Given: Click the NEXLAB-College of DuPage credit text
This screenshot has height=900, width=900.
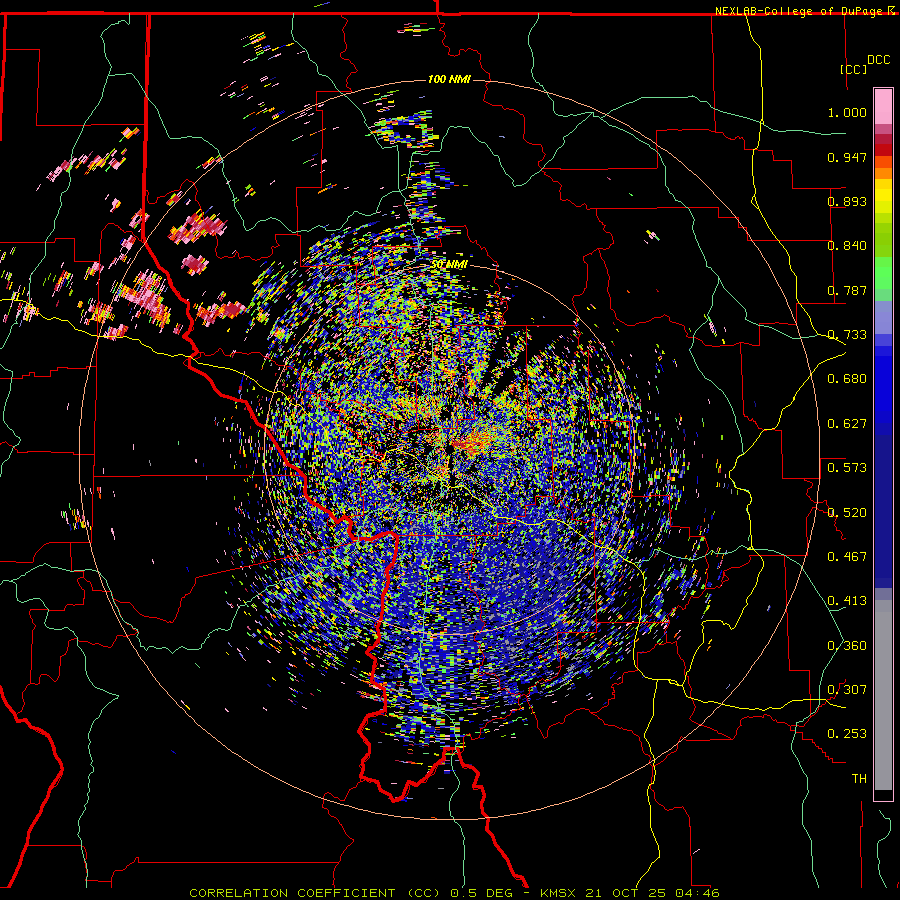Looking at the screenshot, I should tap(800, 11).
